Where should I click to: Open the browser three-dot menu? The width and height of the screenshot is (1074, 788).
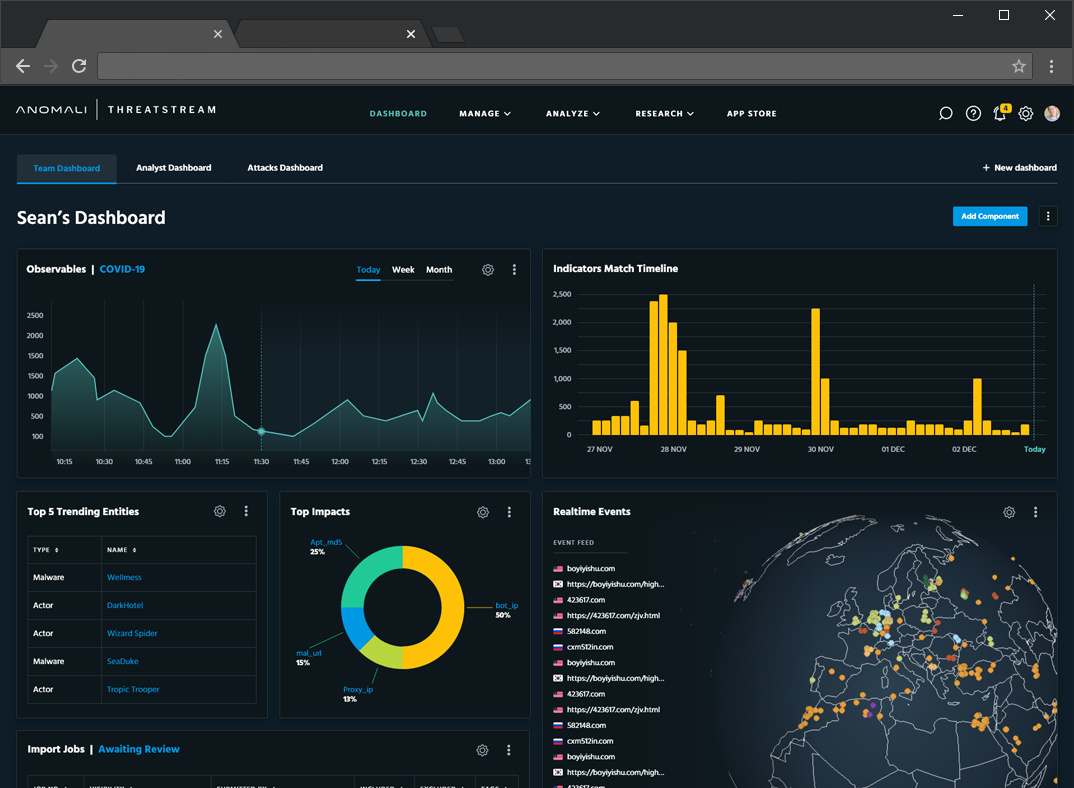pyautogui.click(x=1051, y=66)
